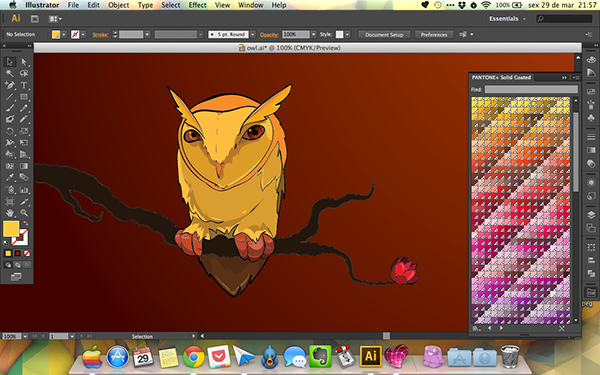Select the Blend tool

pos(24,177)
